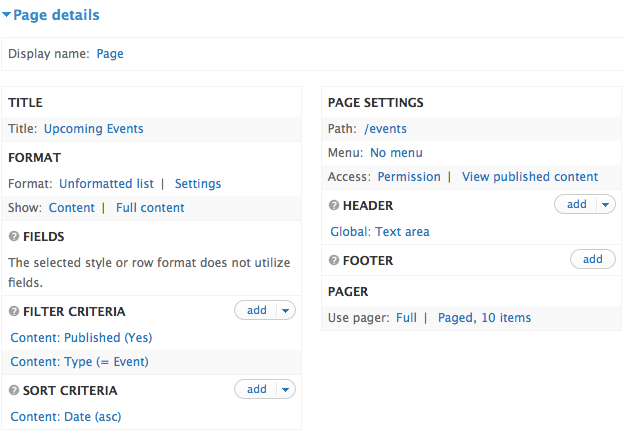
Task: Edit the Upcoming Events title
Action: click(94, 129)
